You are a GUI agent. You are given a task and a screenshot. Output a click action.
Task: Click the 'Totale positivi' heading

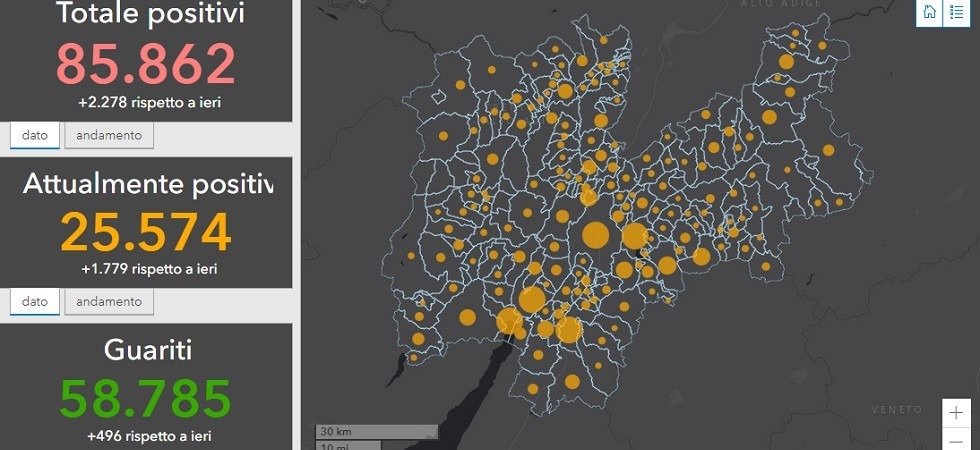[150, 14]
